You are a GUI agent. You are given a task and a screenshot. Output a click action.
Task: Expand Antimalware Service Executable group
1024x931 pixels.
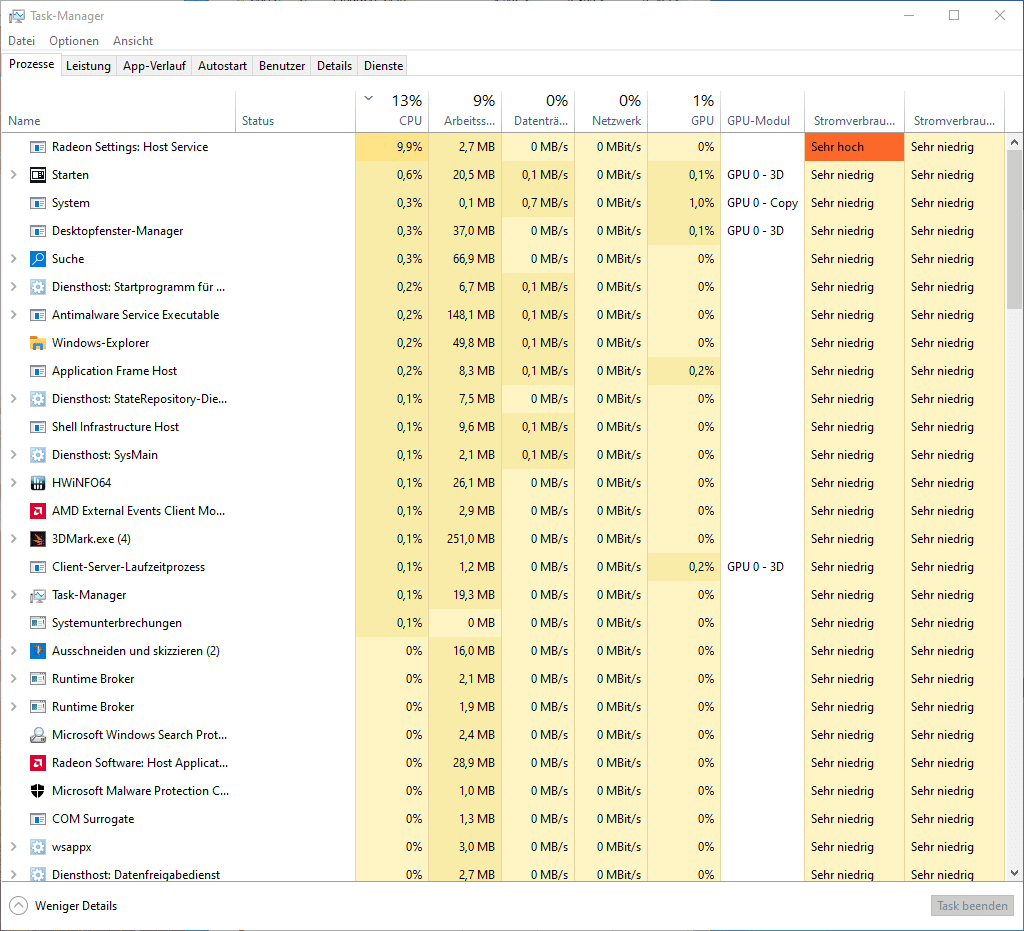(14, 315)
